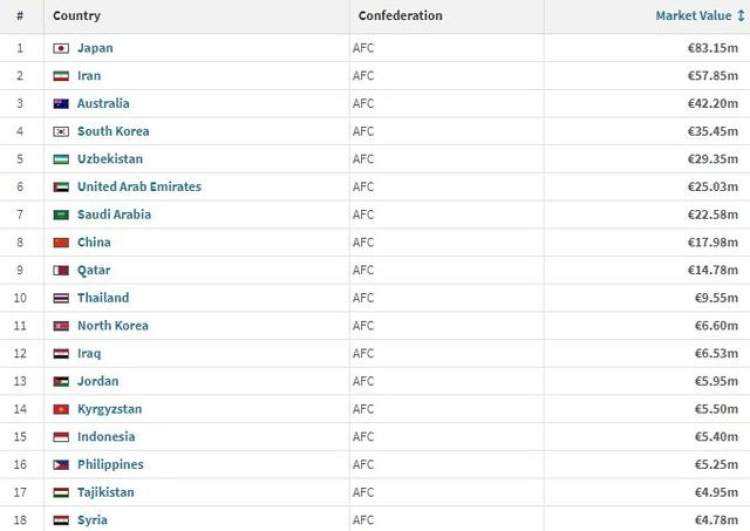Open the Thailand team page link
Viewport: 750px width, 531px height.
coord(103,298)
